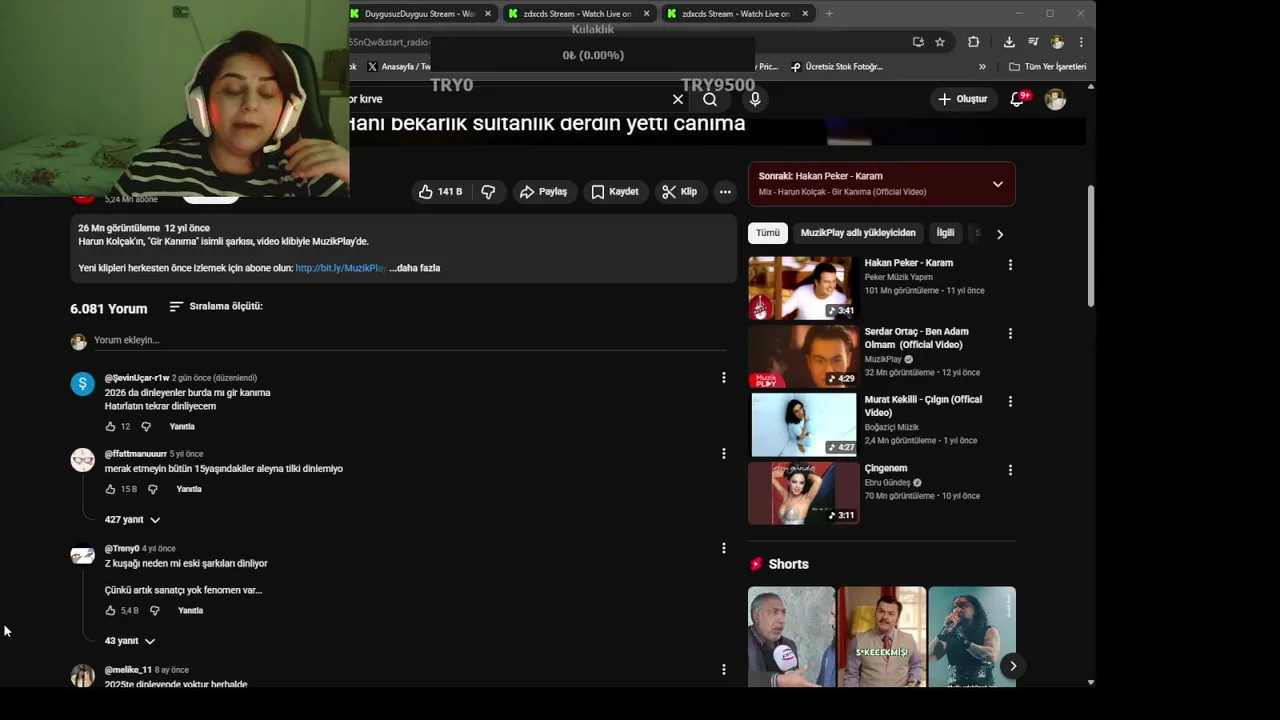The height and width of the screenshot is (720, 1280).
Task: Dislike the Gir Kanıma video
Action: (488, 192)
